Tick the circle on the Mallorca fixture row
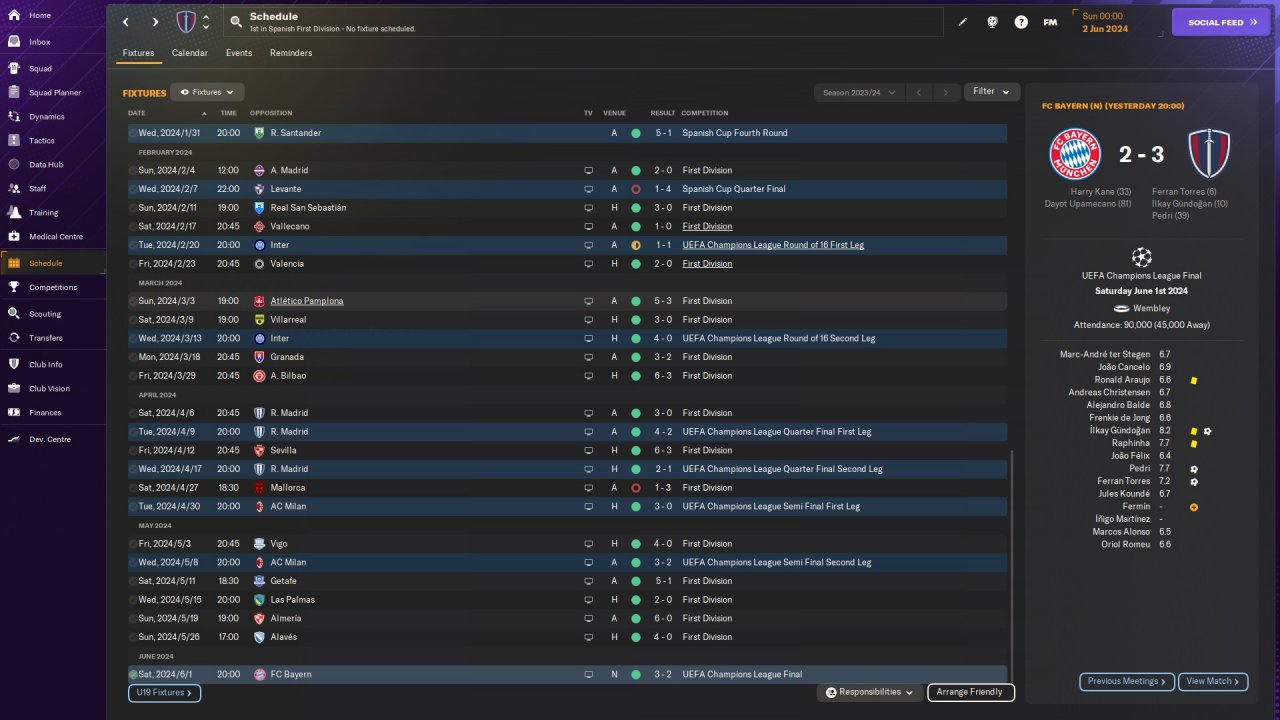Image resolution: width=1280 pixels, height=720 pixels. pyautogui.click(x=134, y=488)
